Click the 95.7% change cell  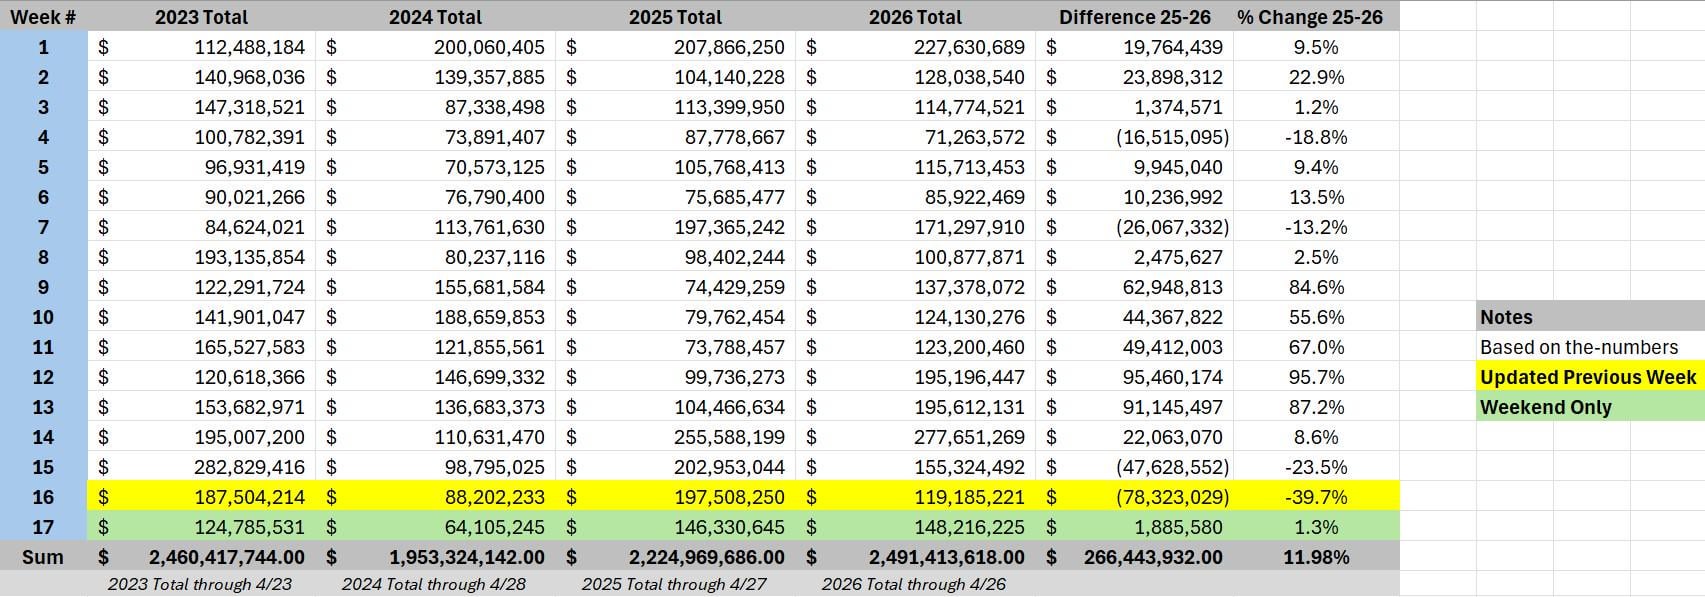tap(1315, 377)
